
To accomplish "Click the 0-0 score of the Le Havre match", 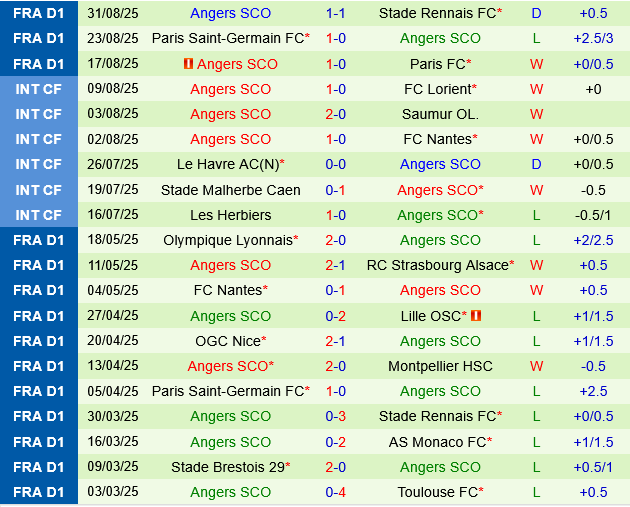I will click(336, 164).
